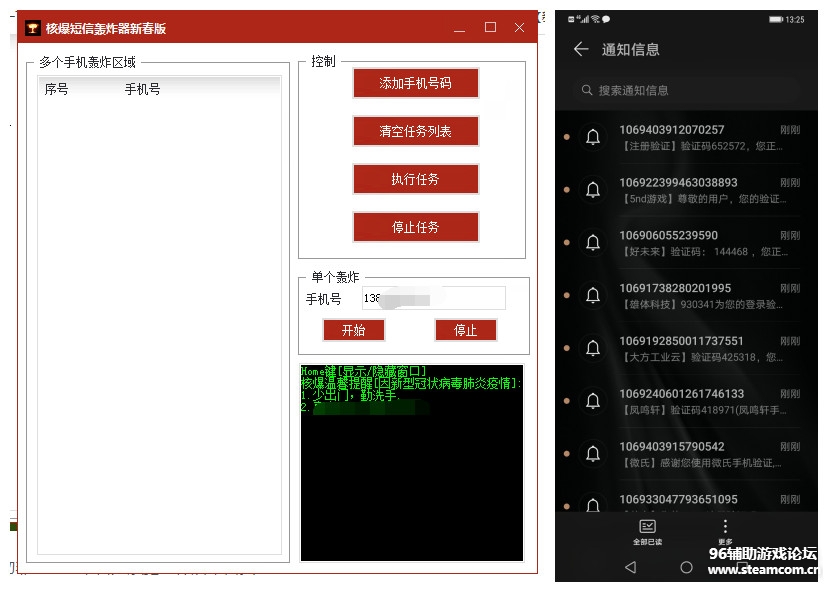Tap the bell icon for 【大方工业云】 notification

click(593, 349)
